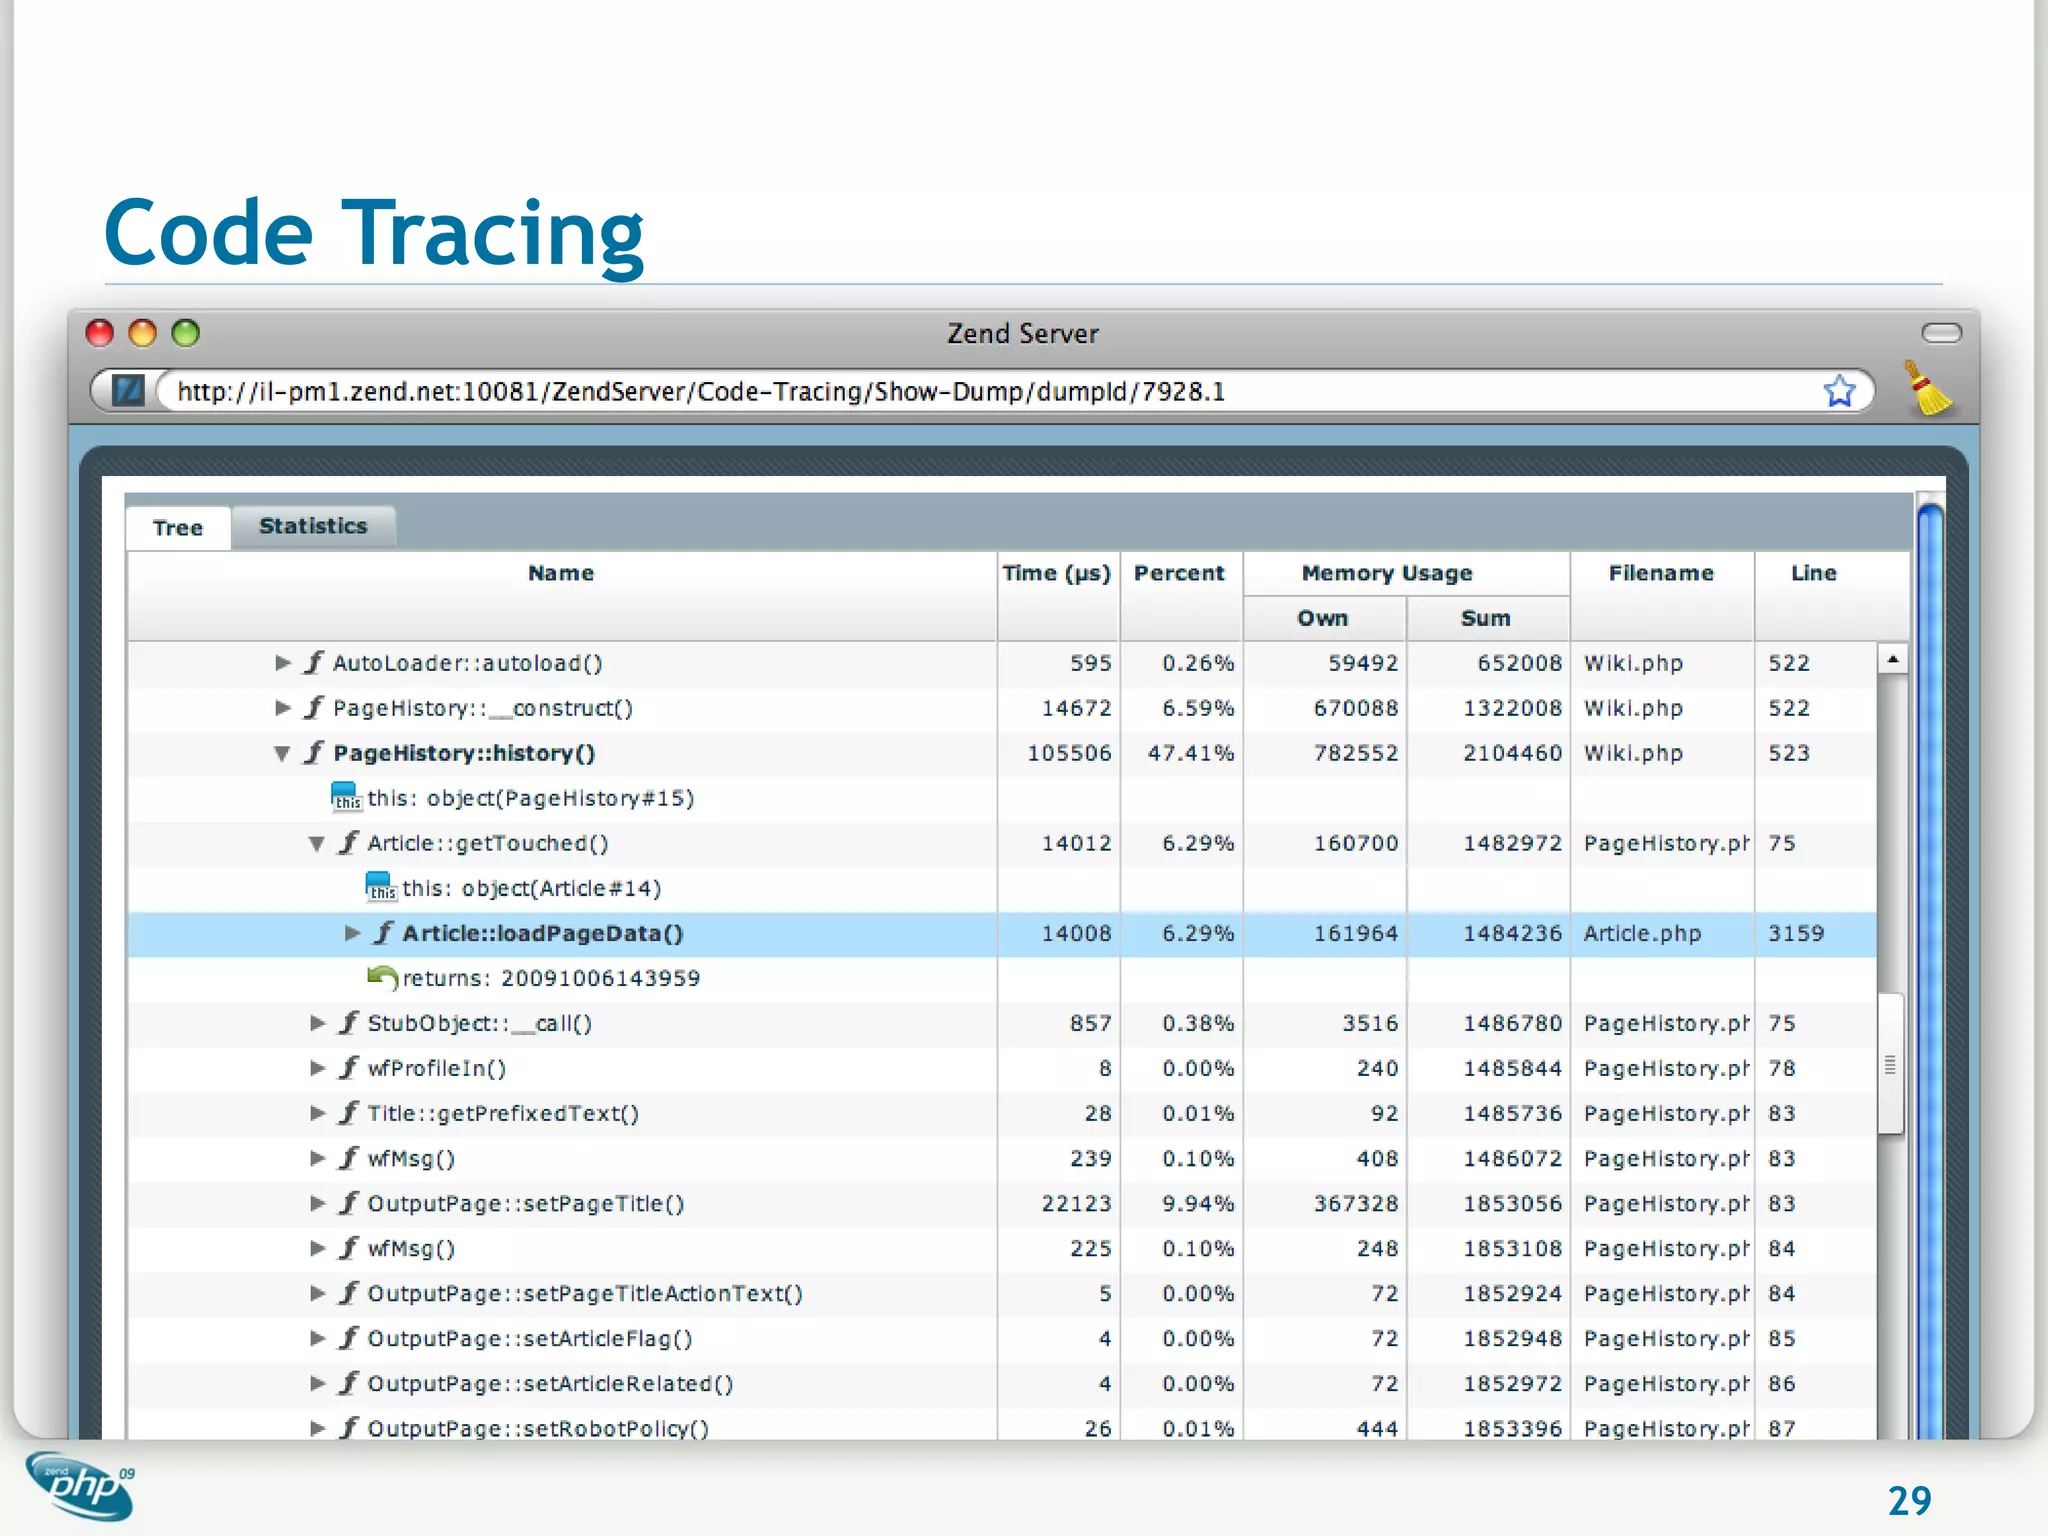Viewport: 2048px width, 1536px height.
Task: Select 'this: object(PageHistory#15)' row
Action: 1002,798
